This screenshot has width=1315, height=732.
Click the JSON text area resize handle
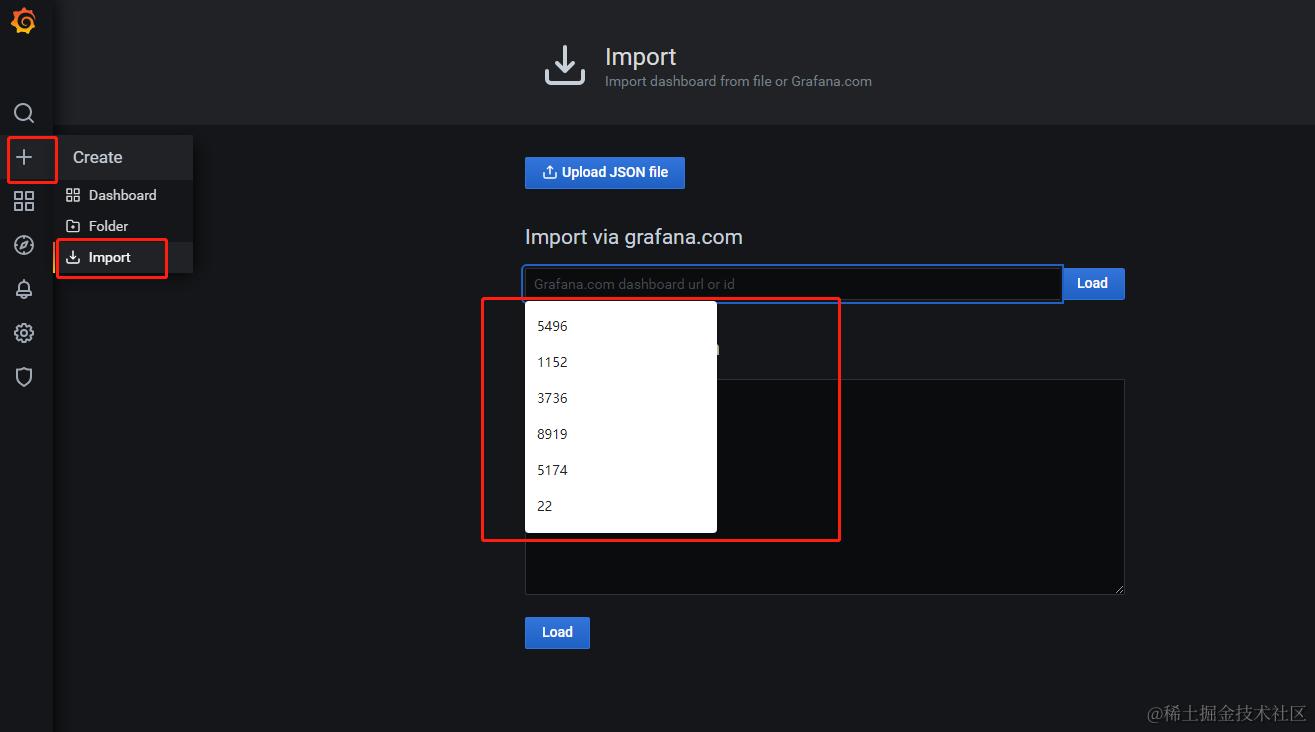coord(1118,588)
